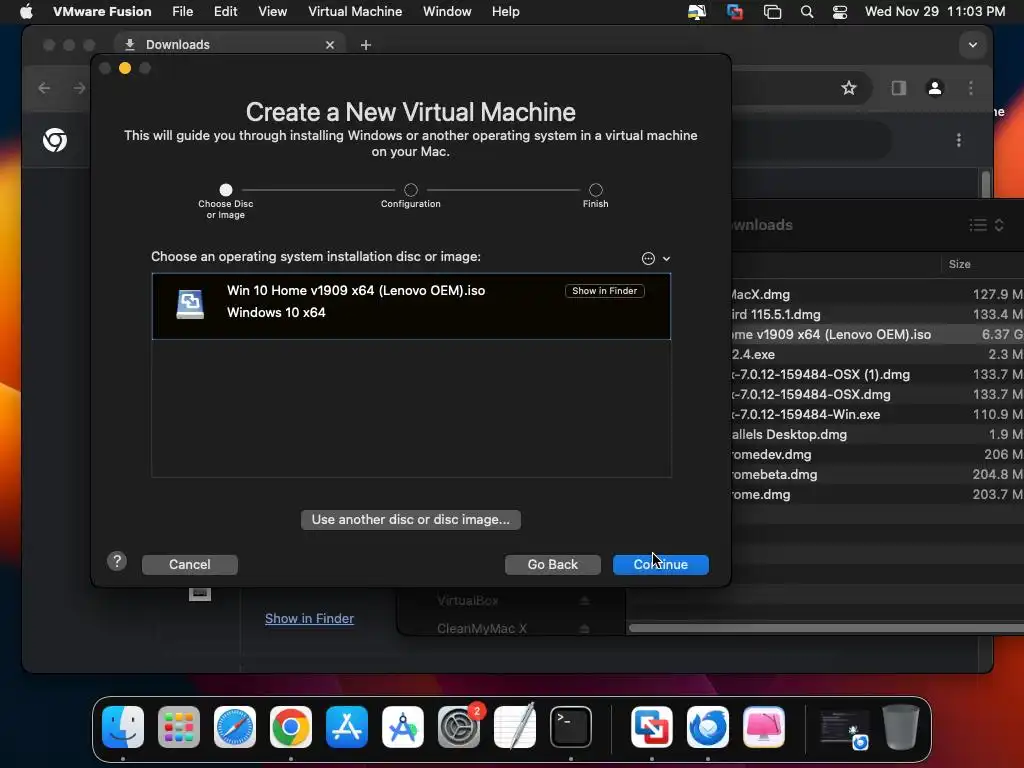The height and width of the screenshot is (768, 1024).
Task: Select the Downloads tab in Chrome
Action: (229, 44)
